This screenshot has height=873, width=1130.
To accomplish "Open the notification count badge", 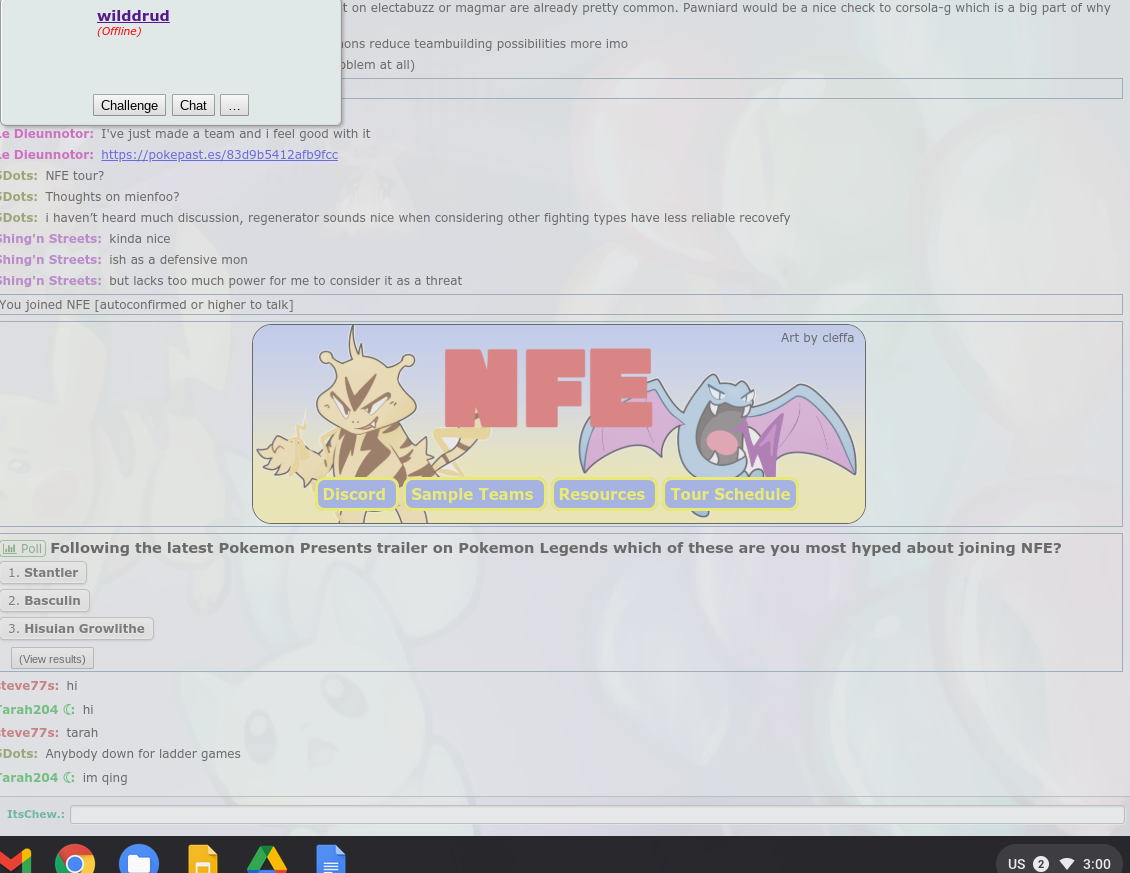I will tap(1041, 864).
